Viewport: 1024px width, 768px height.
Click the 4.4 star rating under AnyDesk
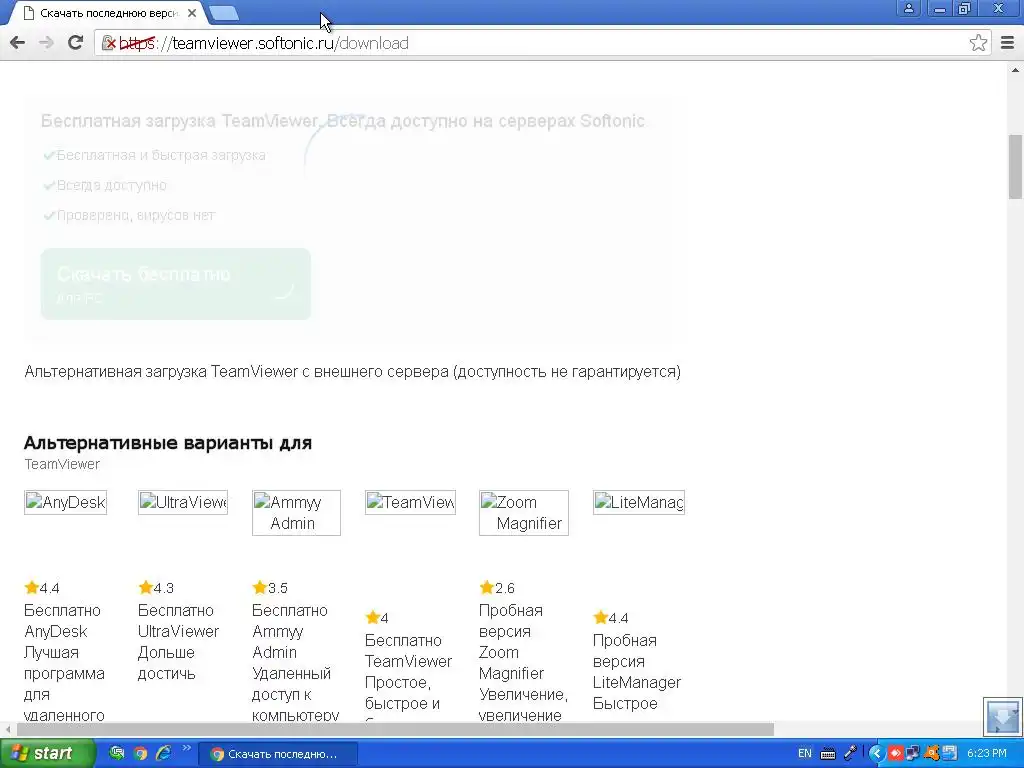(x=42, y=588)
